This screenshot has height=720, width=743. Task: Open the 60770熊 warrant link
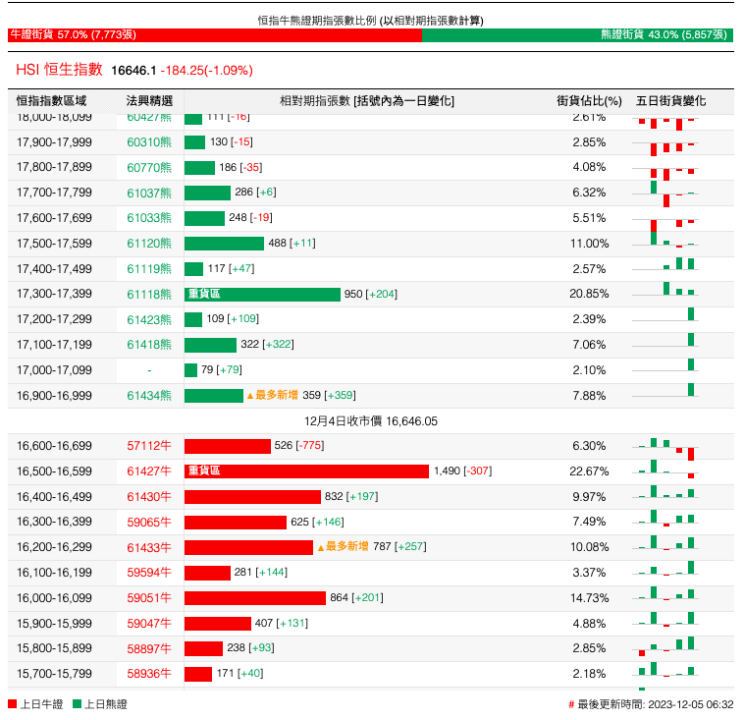[149, 167]
